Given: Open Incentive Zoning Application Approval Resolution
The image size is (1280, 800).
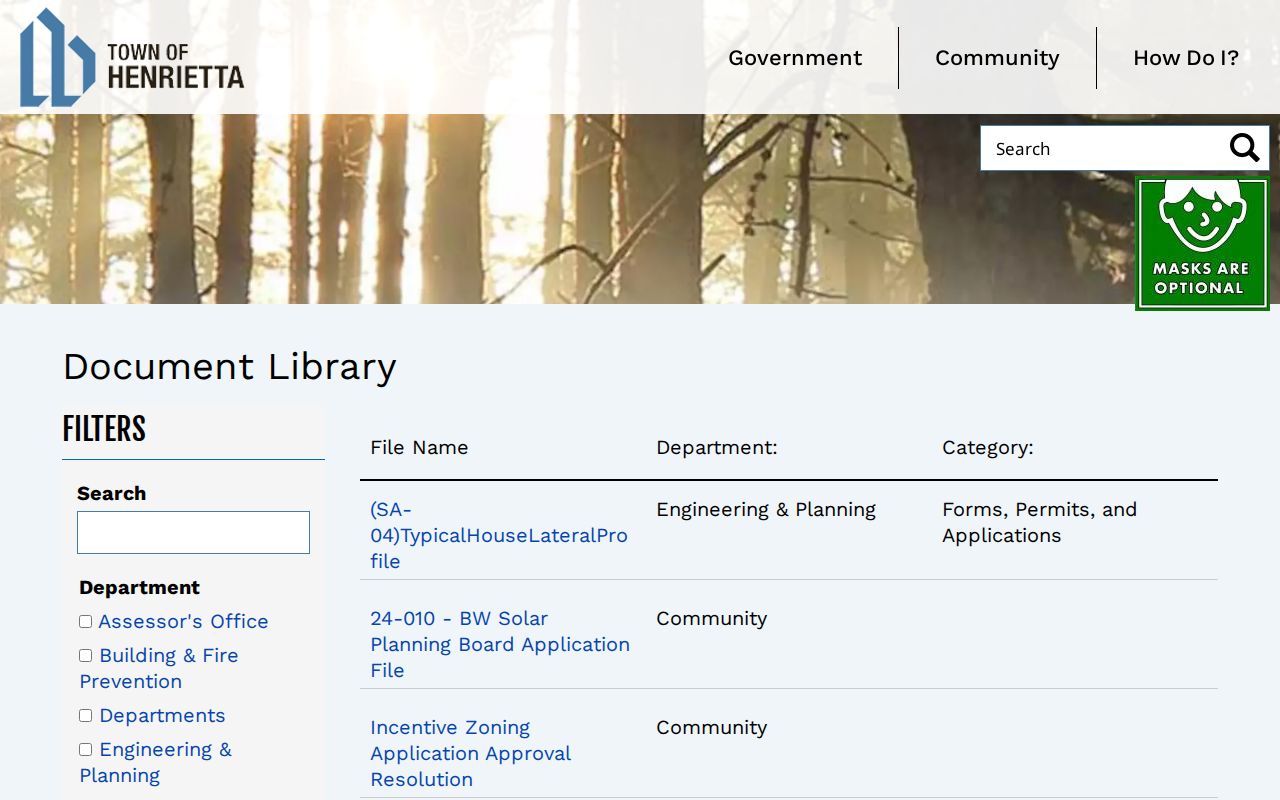Looking at the screenshot, I should pyautogui.click(x=470, y=753).
